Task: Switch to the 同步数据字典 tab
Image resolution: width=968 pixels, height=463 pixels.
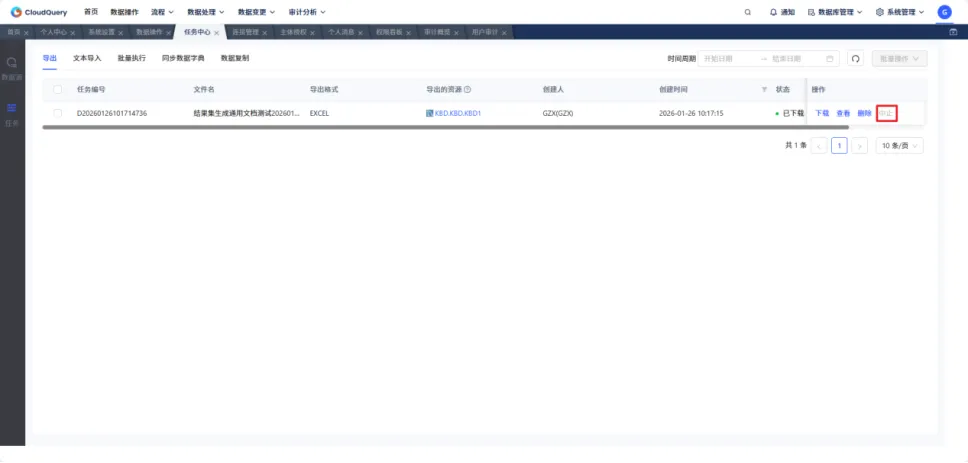Action: (x=183, y=58)
